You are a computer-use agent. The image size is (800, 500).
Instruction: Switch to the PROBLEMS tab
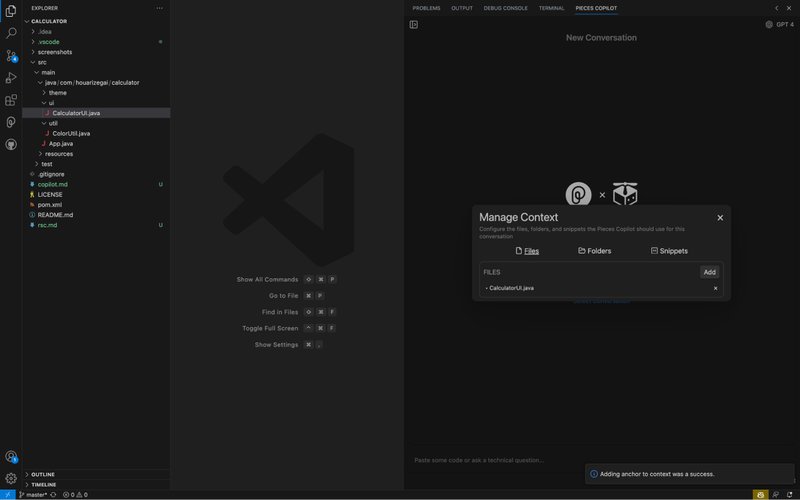[426, 8]
